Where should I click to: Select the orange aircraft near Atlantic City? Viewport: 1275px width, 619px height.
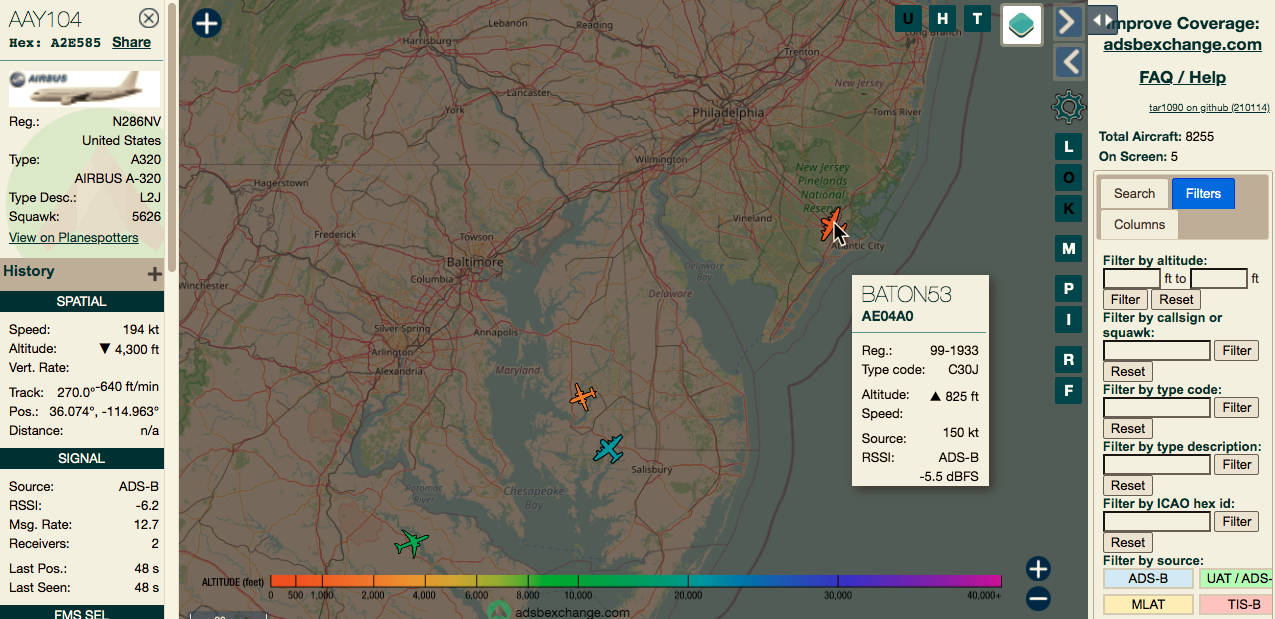pyautogui.click(x=830, y=224)
